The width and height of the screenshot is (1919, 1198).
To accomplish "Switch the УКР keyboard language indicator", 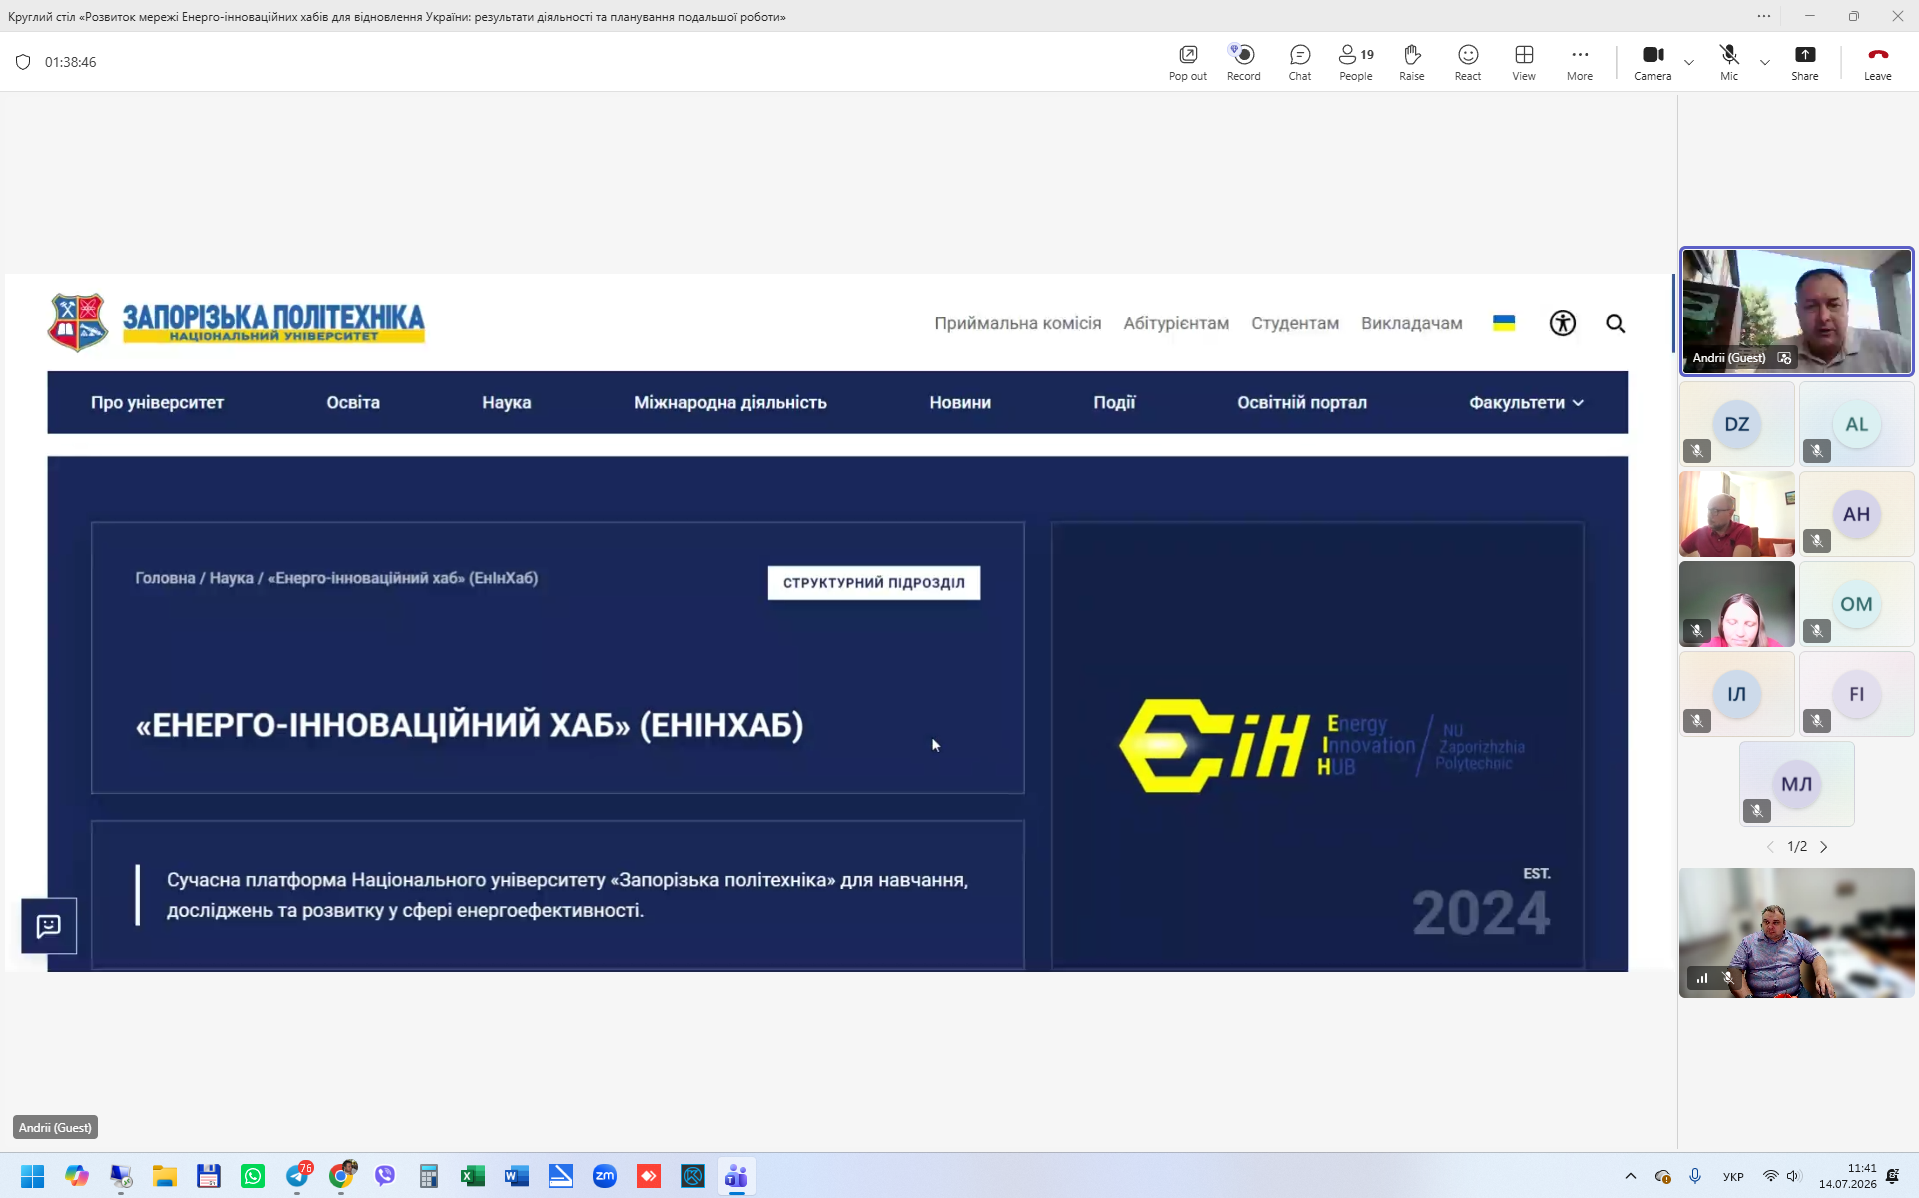I will pyautogui.click(x=1733, y=1176).
